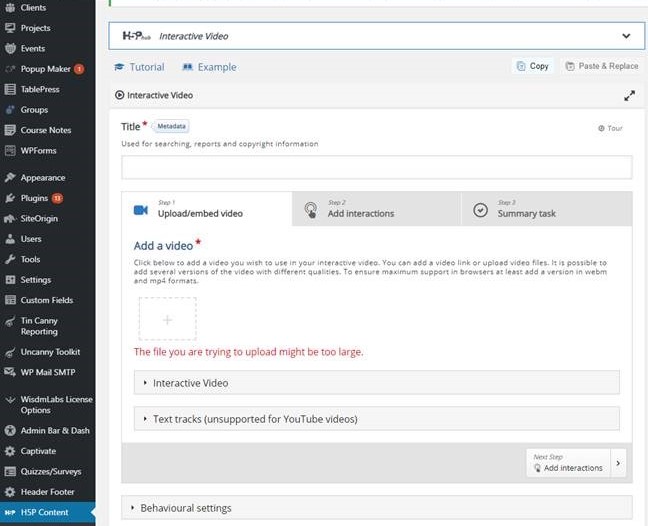Open H5P Content in the sidebar menu
The width and height of the screenshot is (648, 526).
coord(48,512)
